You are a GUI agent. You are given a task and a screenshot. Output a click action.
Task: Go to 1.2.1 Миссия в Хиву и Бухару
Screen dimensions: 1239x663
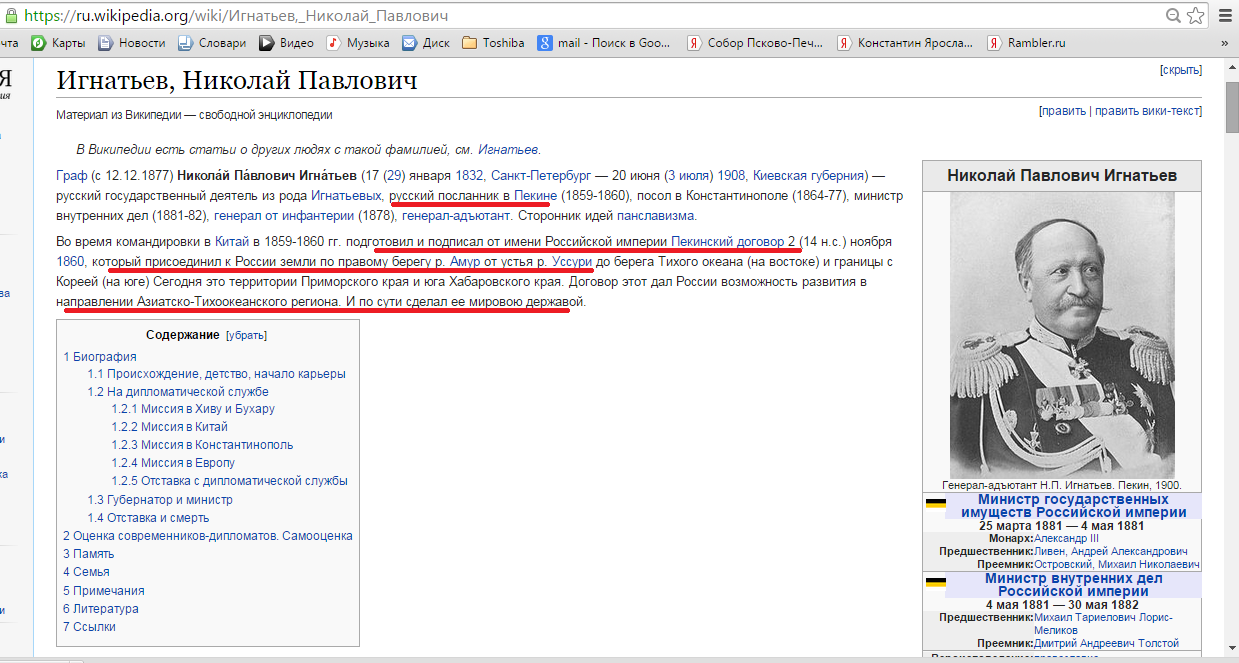click(193, 409)
